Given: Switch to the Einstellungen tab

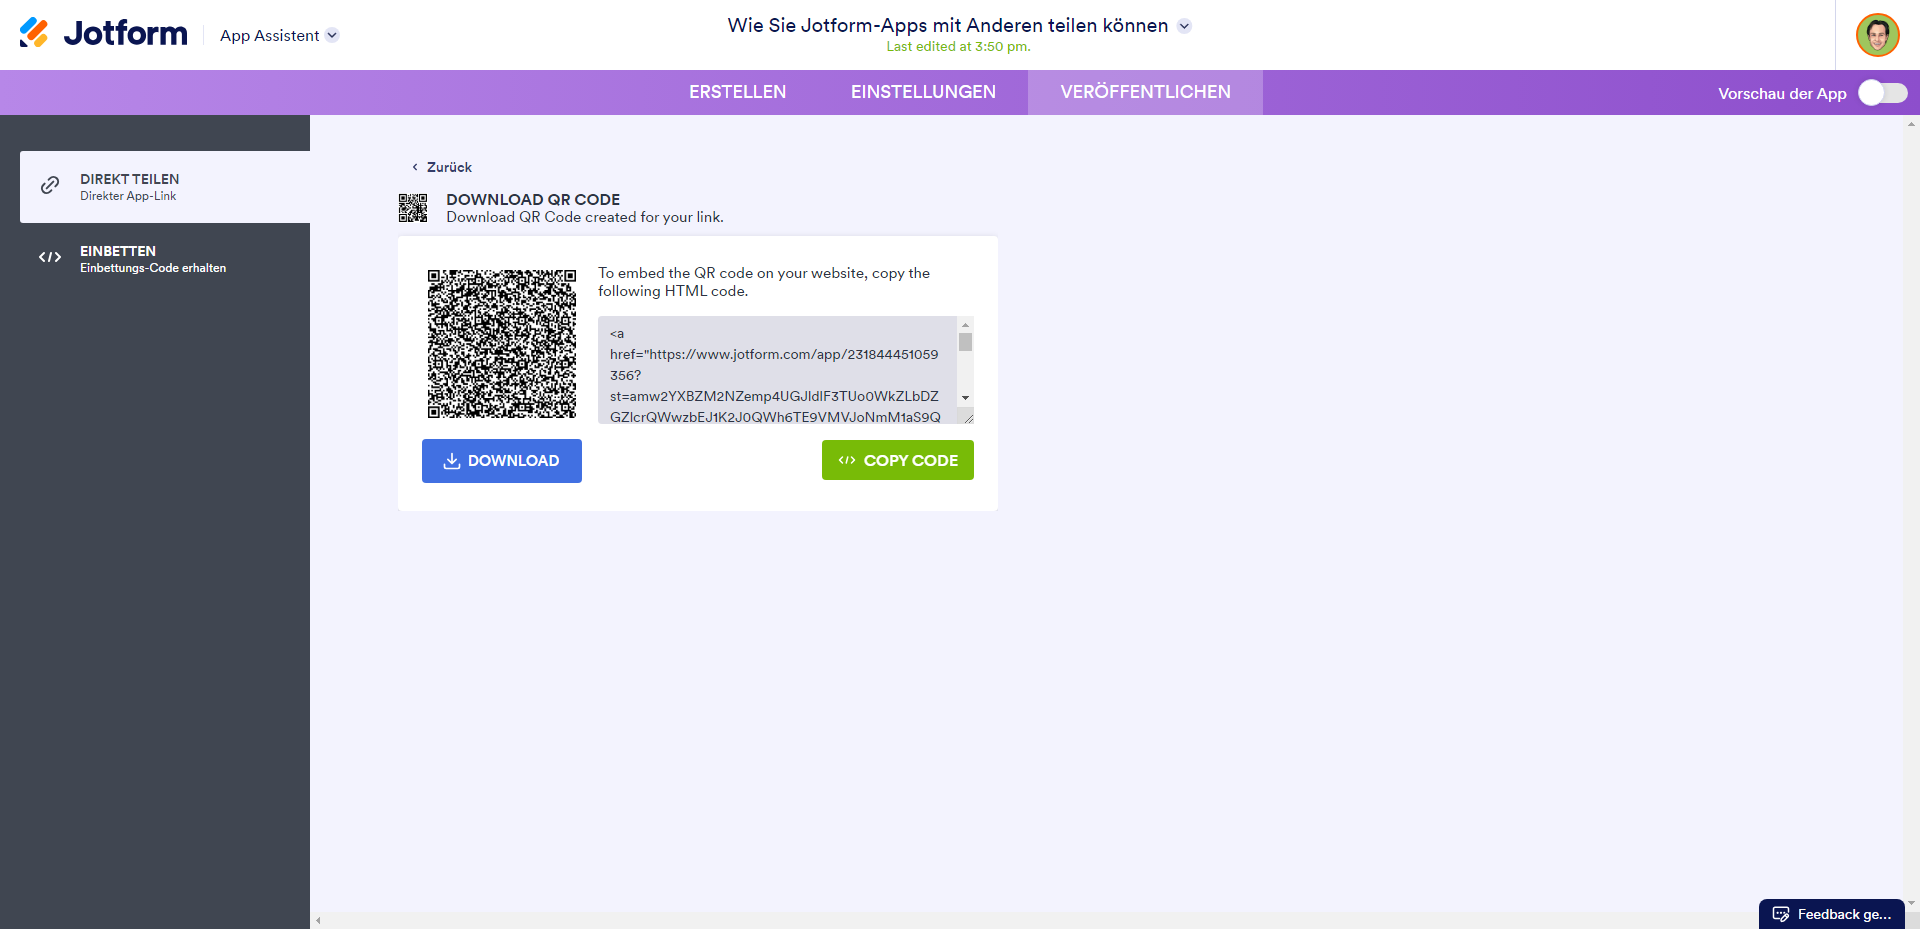Looking at the screenshot, I should pos(923,92).
